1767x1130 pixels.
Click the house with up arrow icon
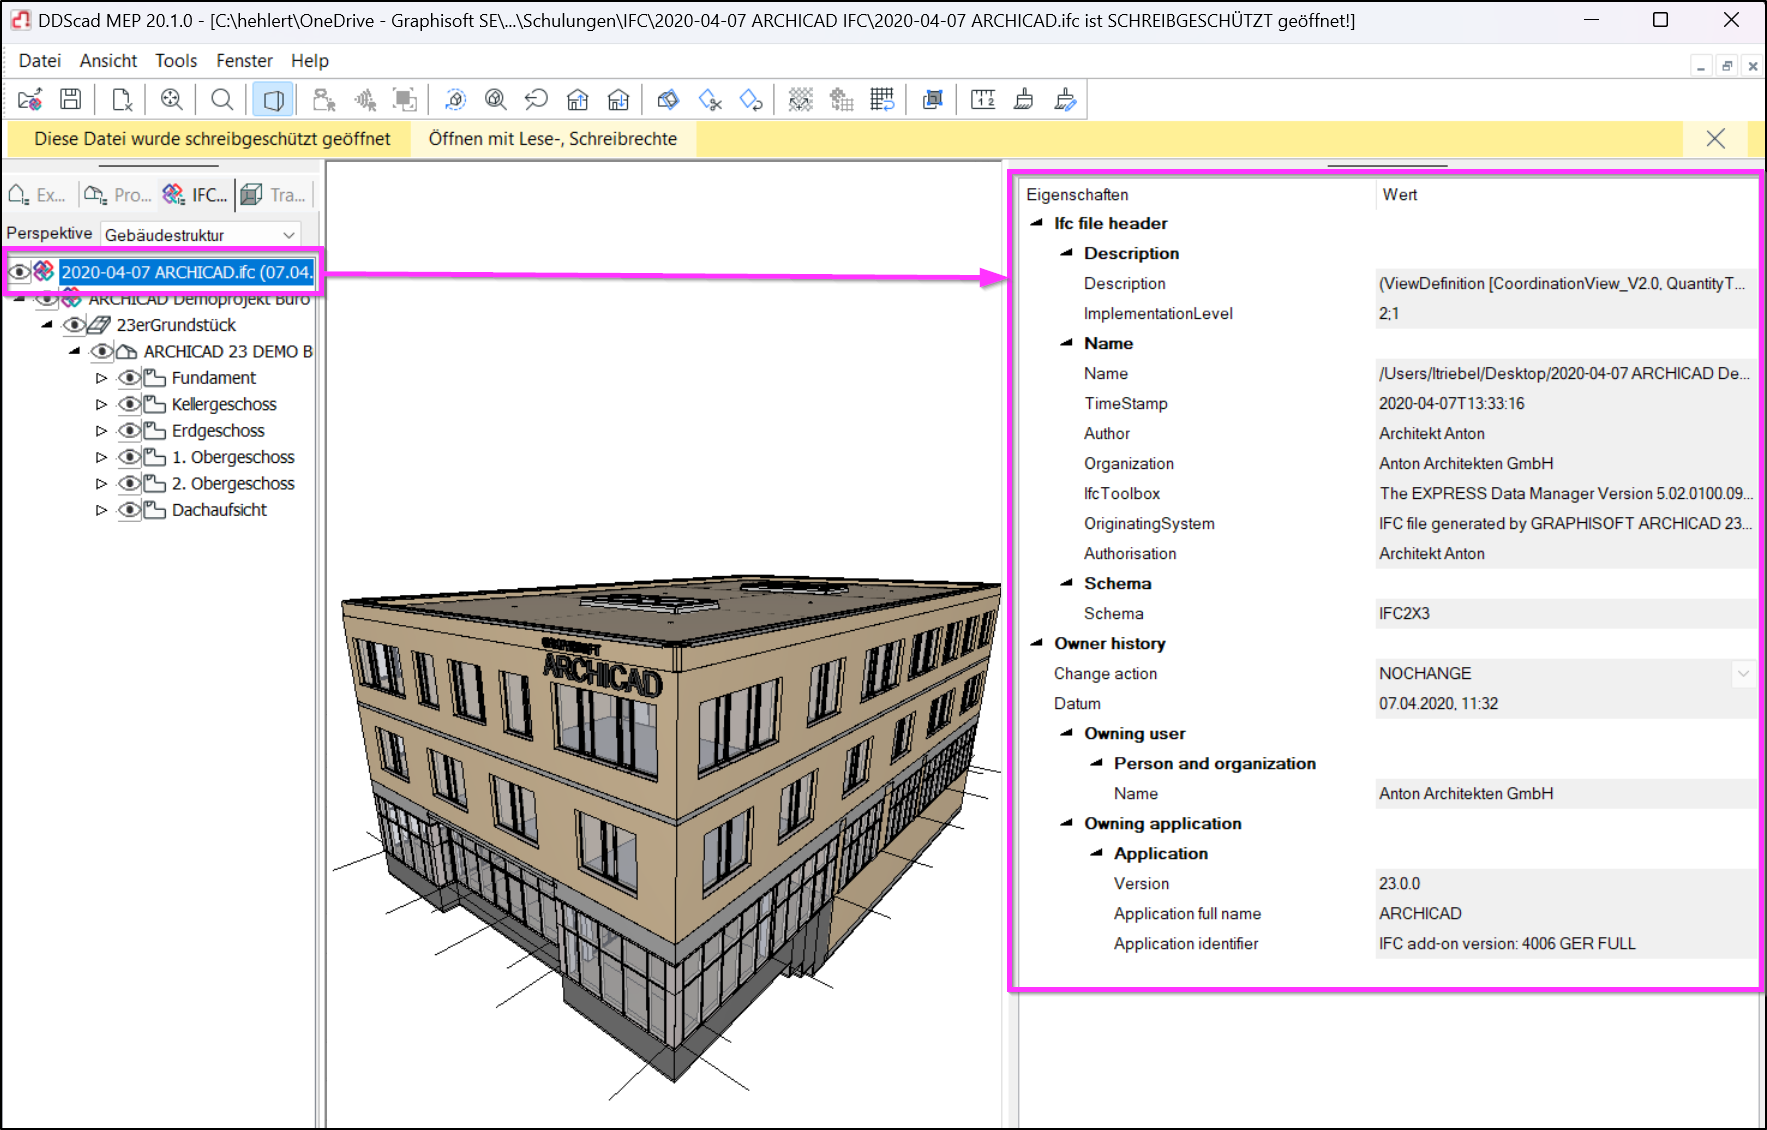[x=578, y=99]
